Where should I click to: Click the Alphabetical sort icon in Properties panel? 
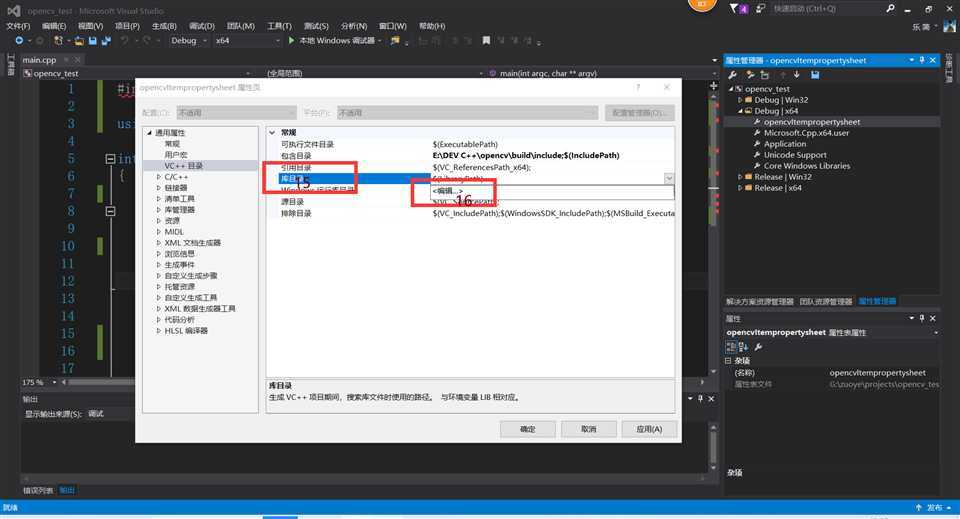[744, 347]
